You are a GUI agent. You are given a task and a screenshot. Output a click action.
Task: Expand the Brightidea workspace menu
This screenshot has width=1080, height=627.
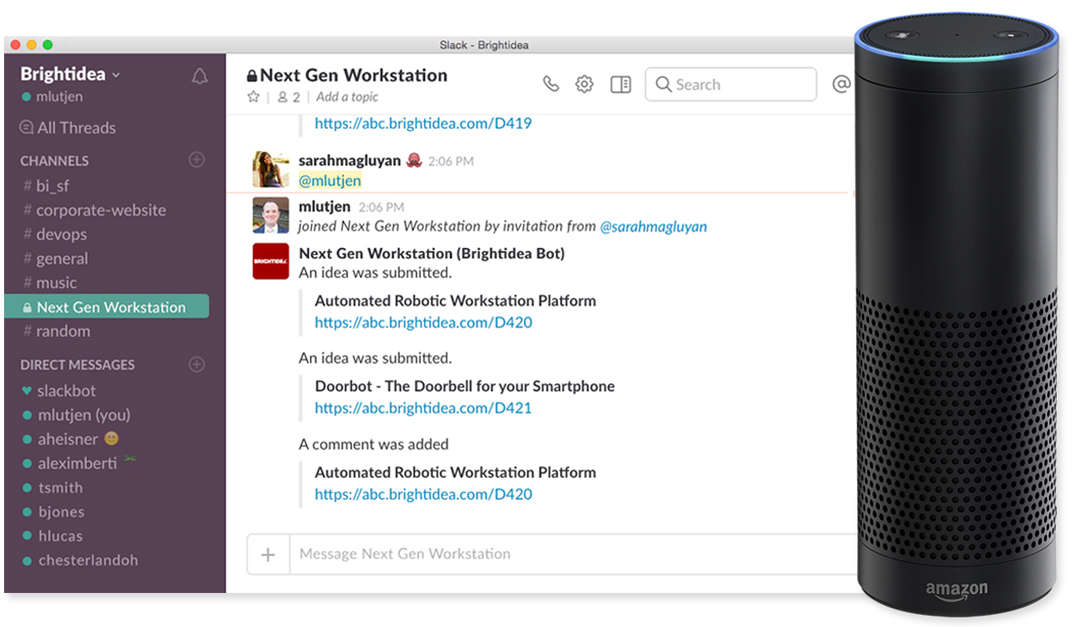coord(70,74)
